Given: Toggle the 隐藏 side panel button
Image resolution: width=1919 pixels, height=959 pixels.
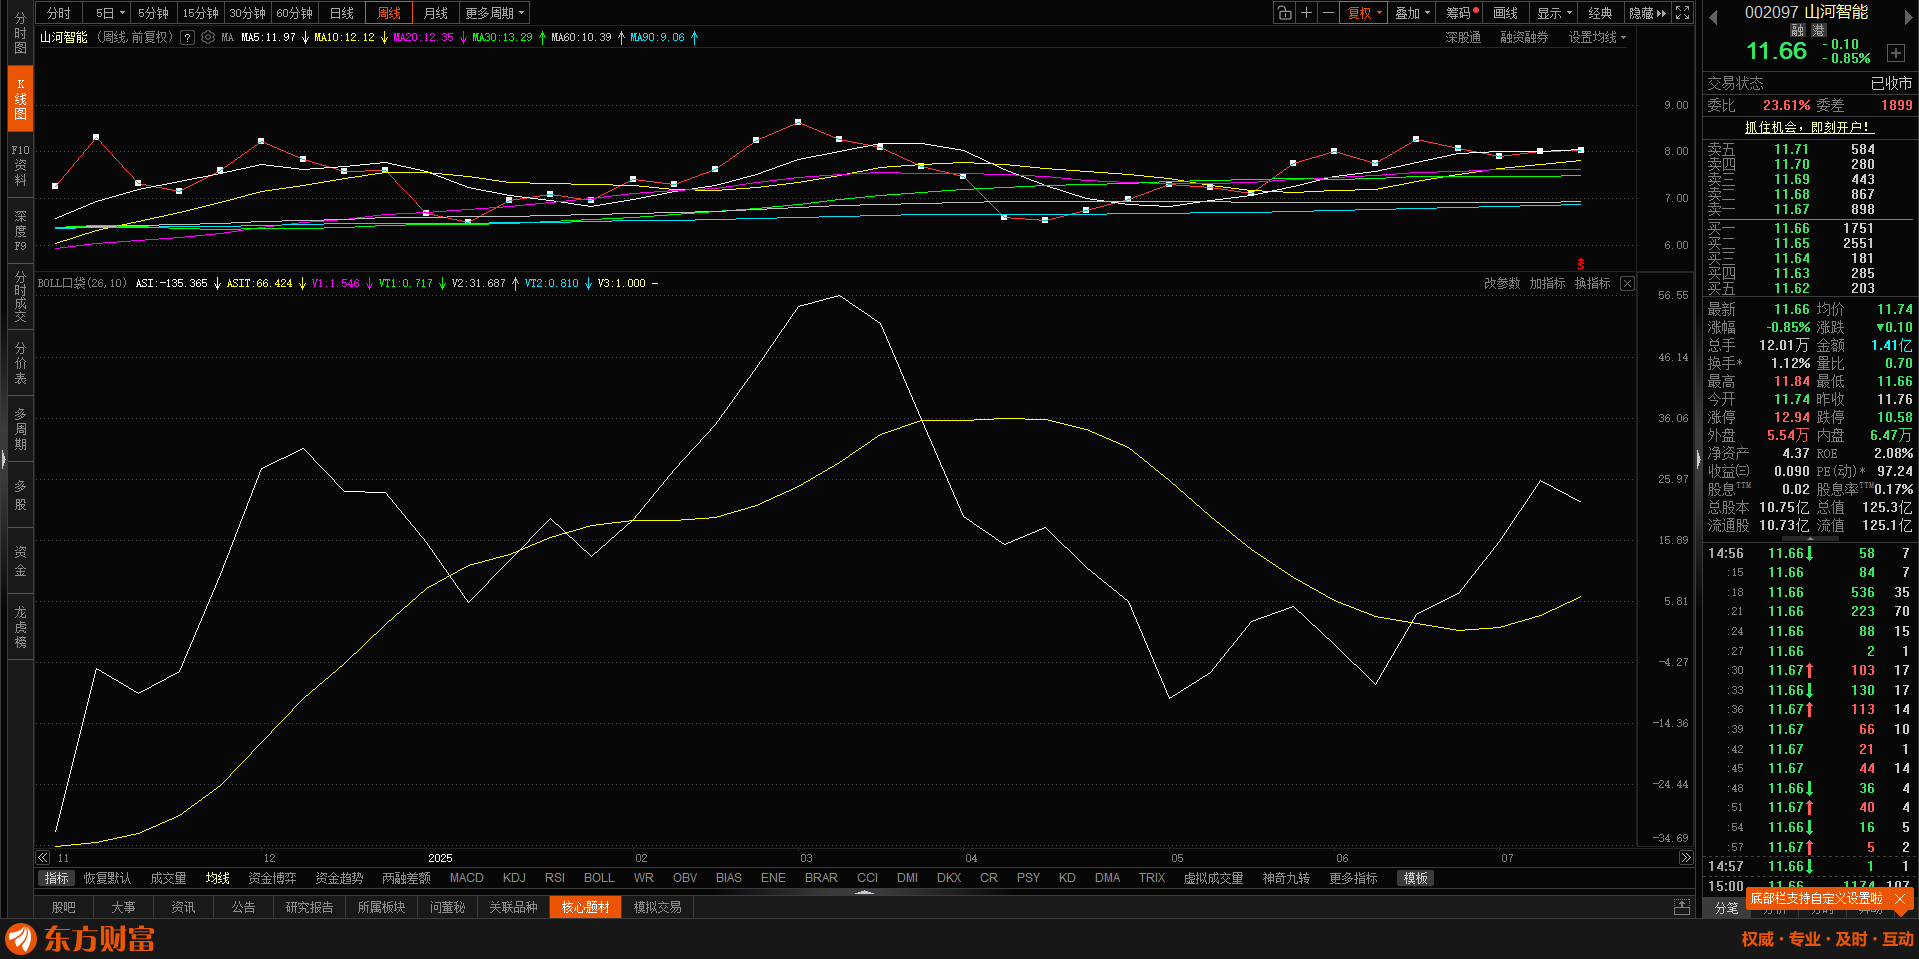Looking at the screenshot, I should point(1647,13).
